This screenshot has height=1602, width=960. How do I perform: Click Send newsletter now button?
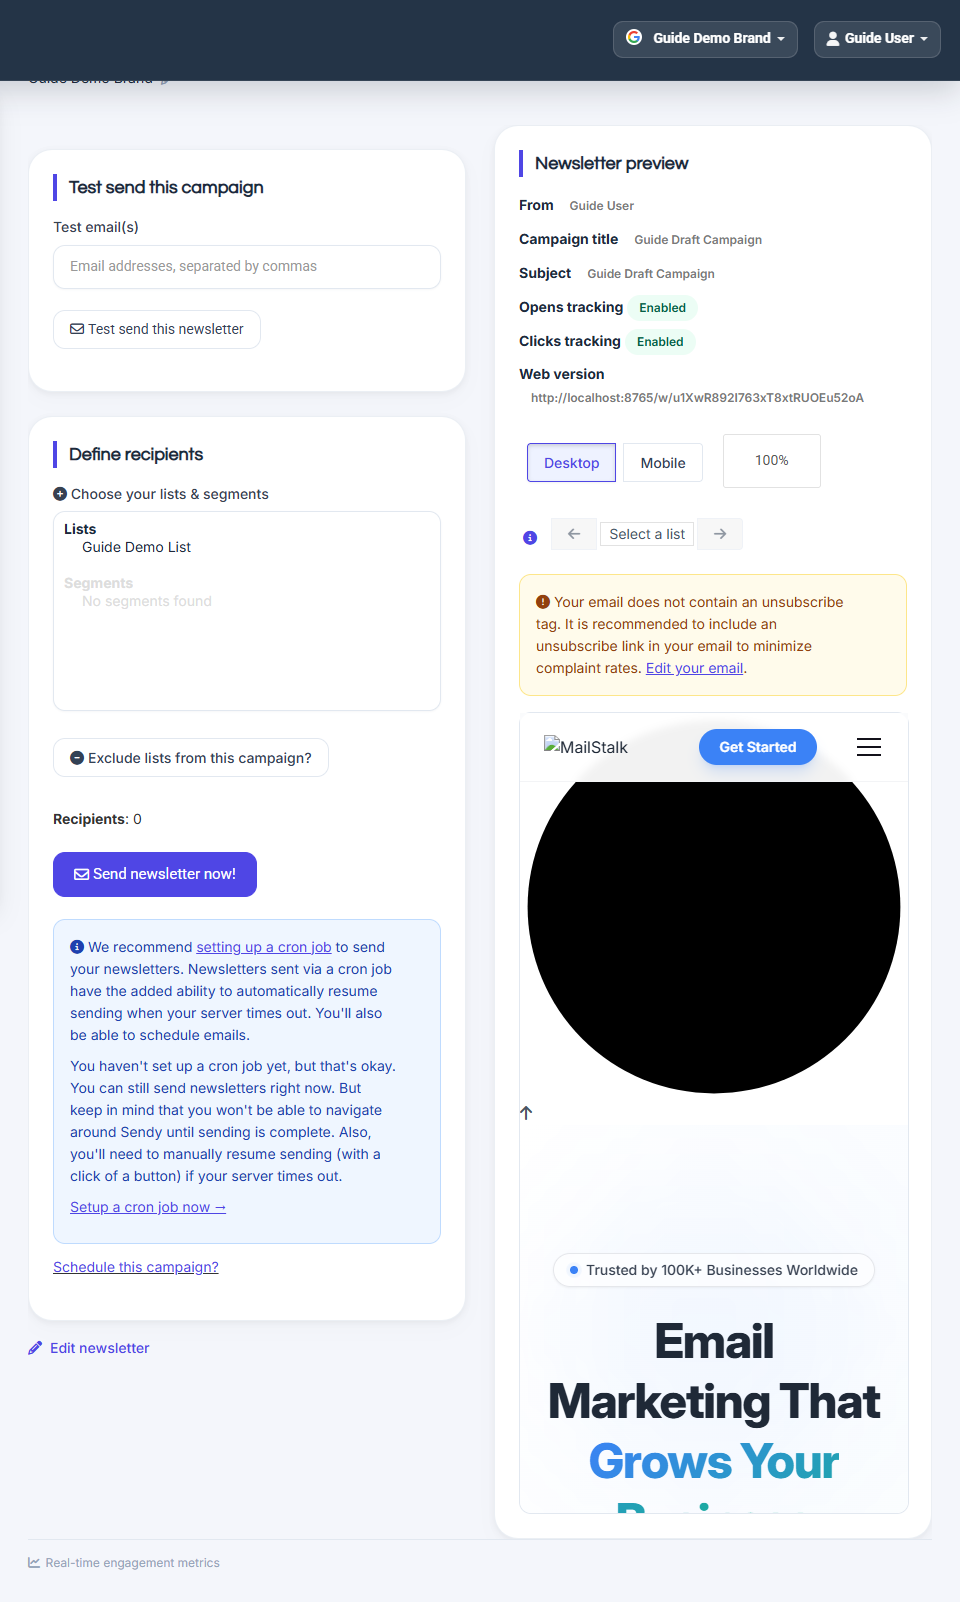click(155, 874)
